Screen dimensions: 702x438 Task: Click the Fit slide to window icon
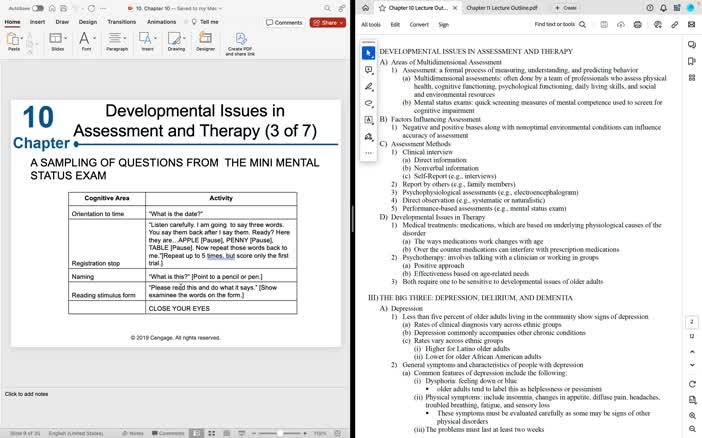[x=338, y=433]
